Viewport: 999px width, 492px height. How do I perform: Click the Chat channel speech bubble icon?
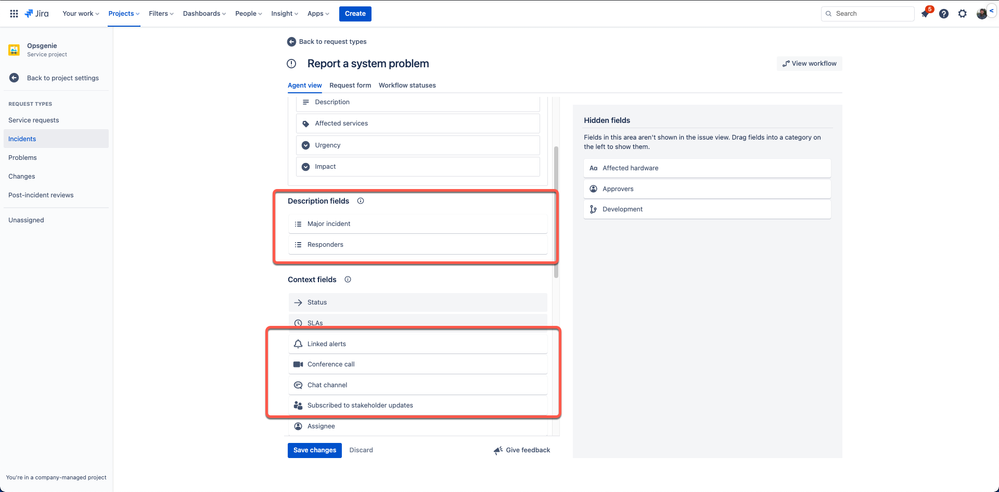point(298,385)
